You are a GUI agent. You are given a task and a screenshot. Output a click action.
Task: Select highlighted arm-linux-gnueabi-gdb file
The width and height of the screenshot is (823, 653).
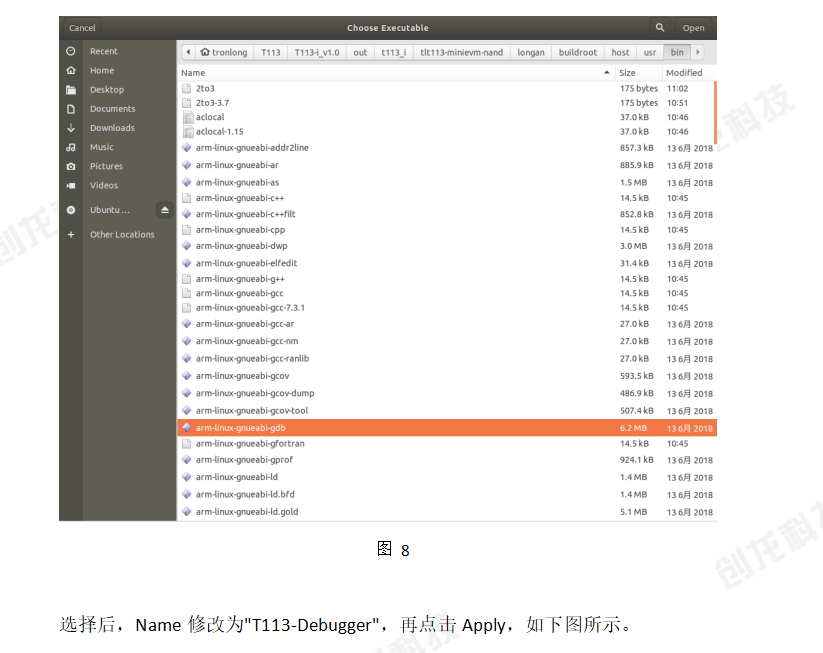click(447, 428)
